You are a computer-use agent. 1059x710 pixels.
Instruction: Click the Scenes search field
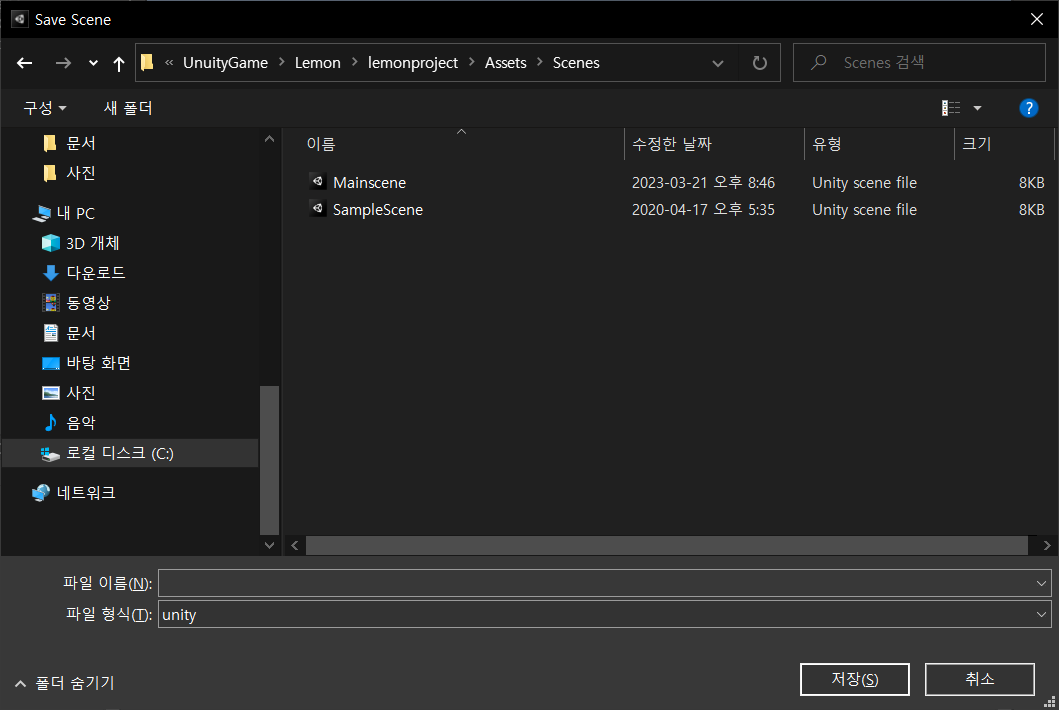919,63
